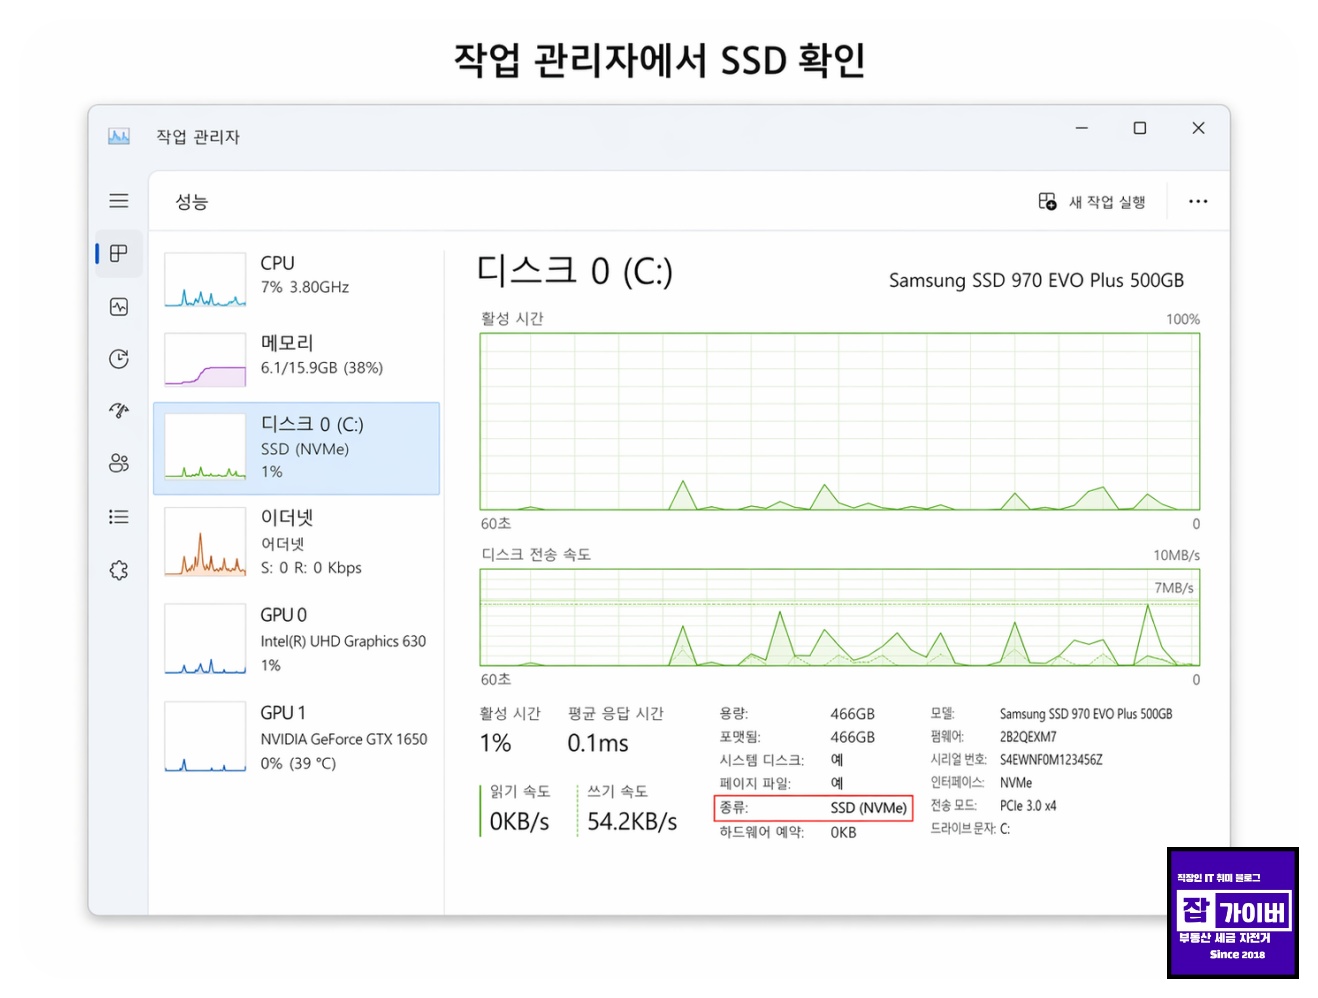This screenshot has width=1318, height=998.
Task: Select GPU 0 Intel UHD Graphics 630
Action: [x=297, y=639]
